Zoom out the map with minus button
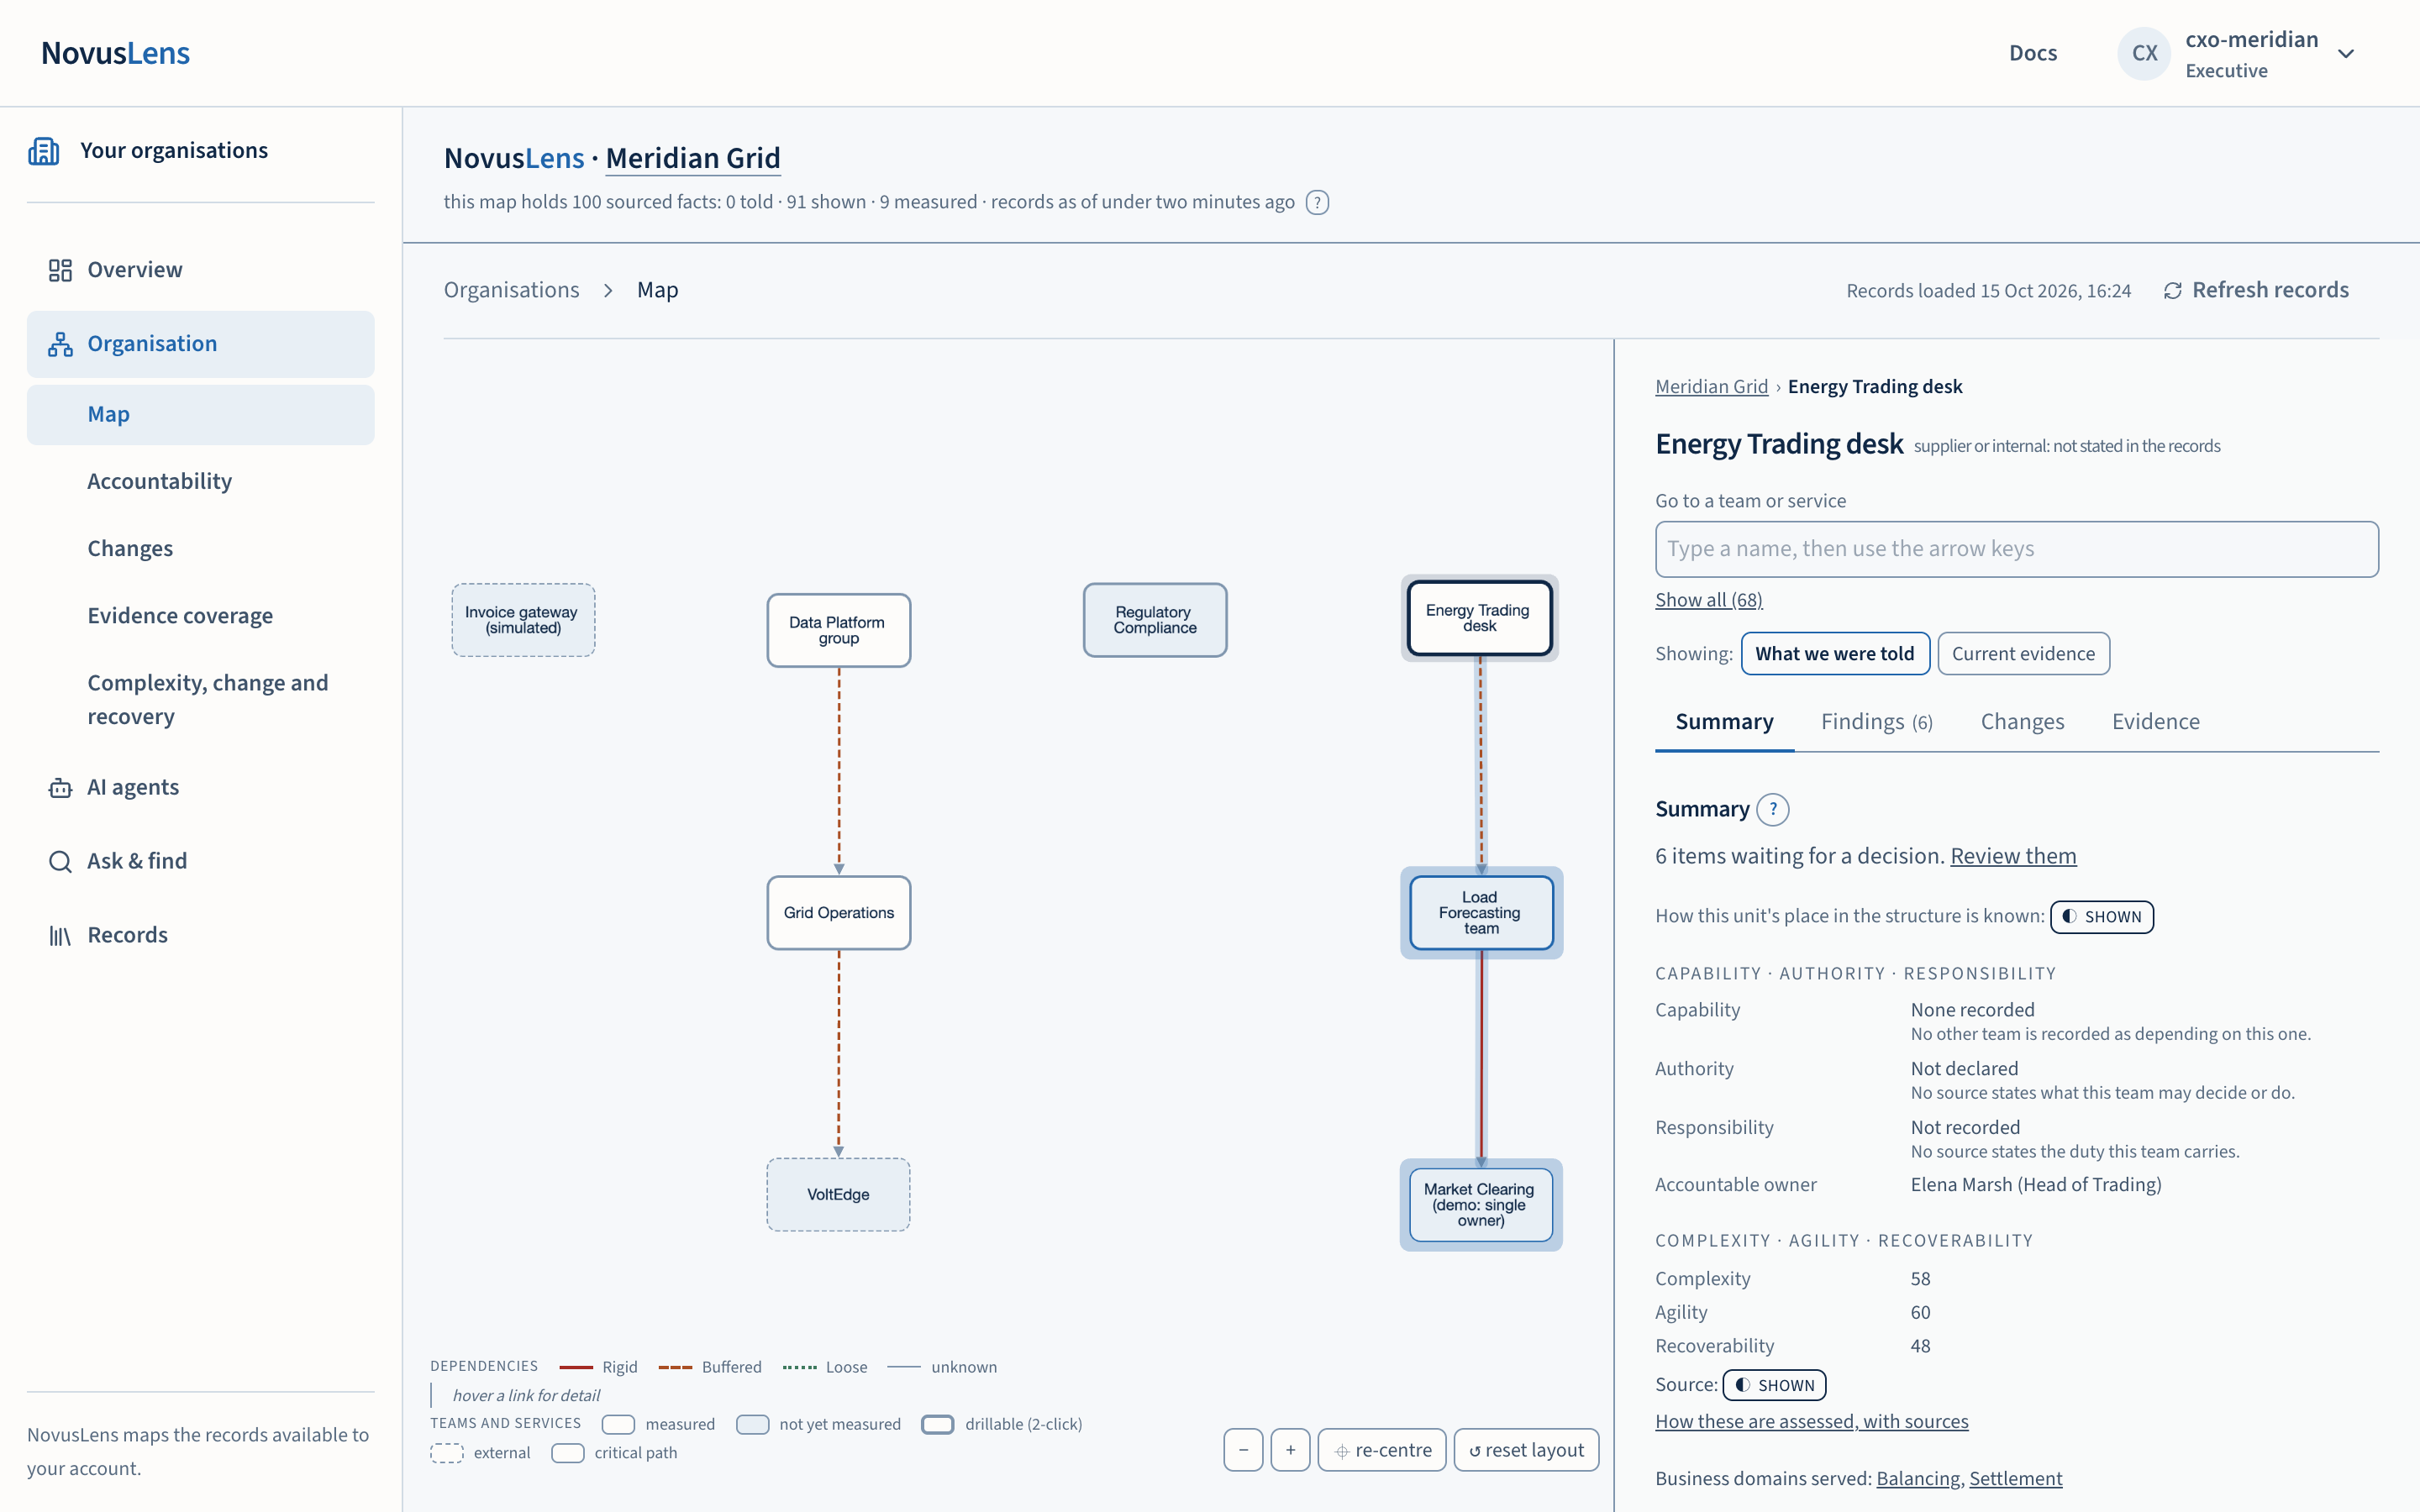 tap(1243, 1450)
